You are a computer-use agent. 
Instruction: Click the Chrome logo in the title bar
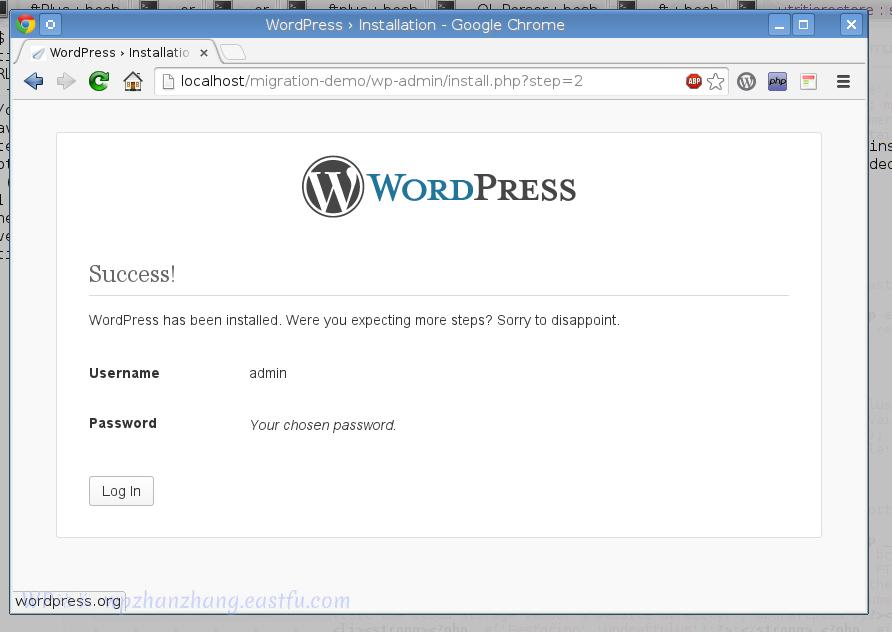click(x=26, y=24)
